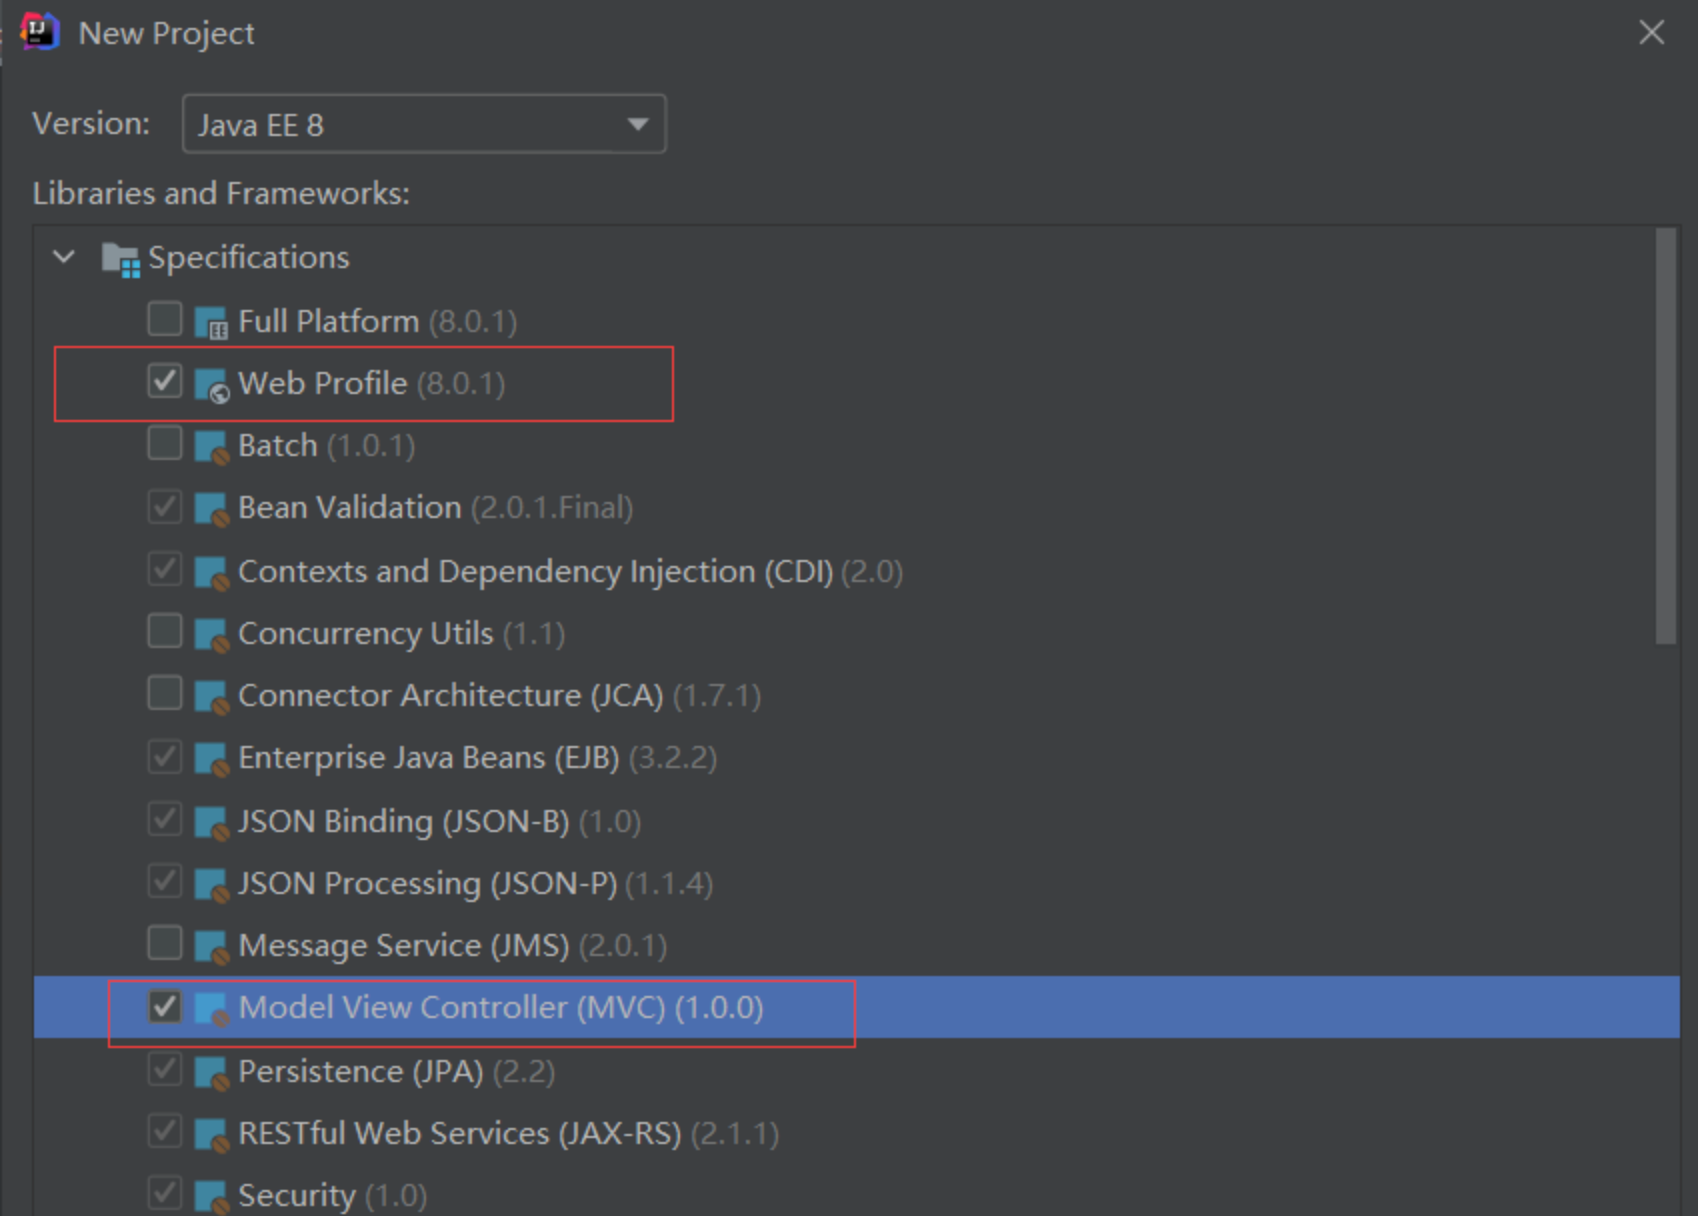Click the Full Platform library icon
This screenshot has height=1216, width=1698.
pos(211,323)
